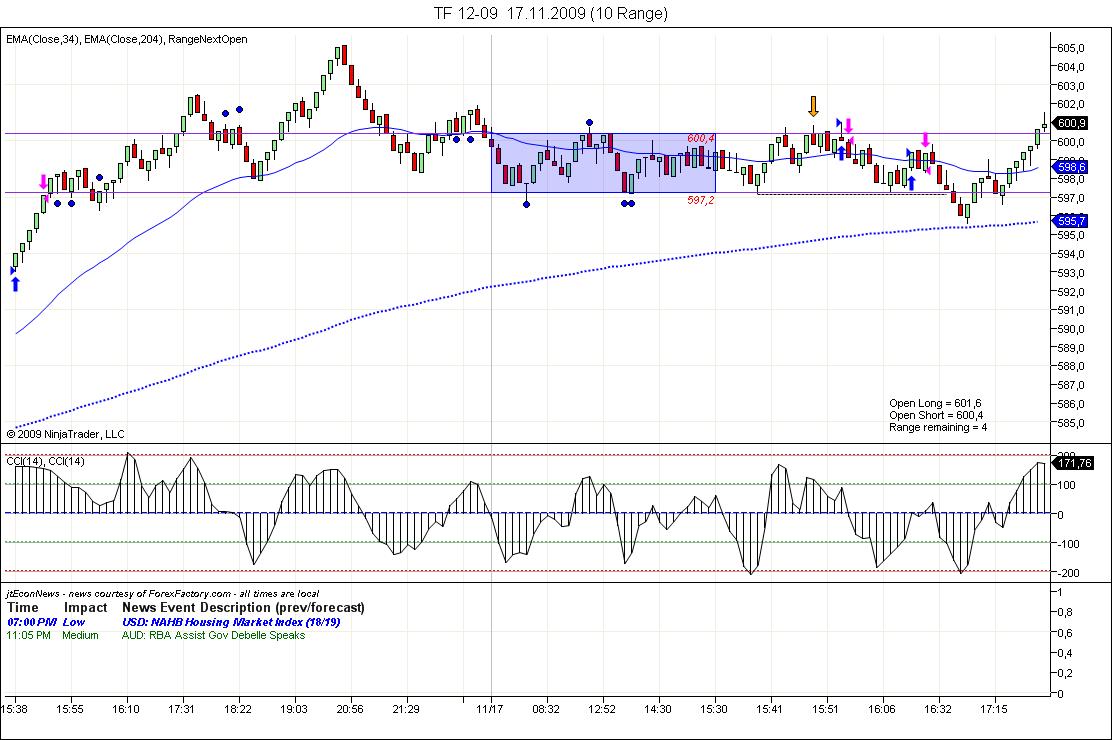Click the blue 595,7 EMA price marker
This screenshot has height=740, width=1112.
point(1072,221)
